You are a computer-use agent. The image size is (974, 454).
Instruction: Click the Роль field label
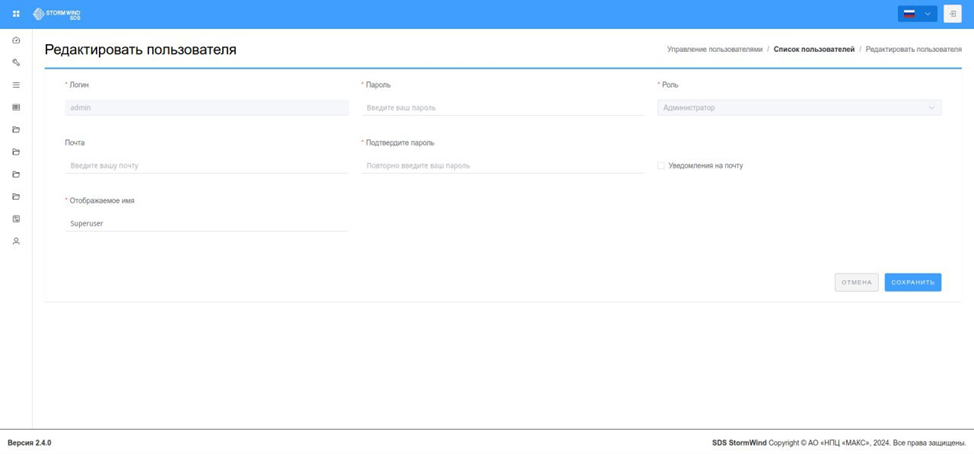670,84
